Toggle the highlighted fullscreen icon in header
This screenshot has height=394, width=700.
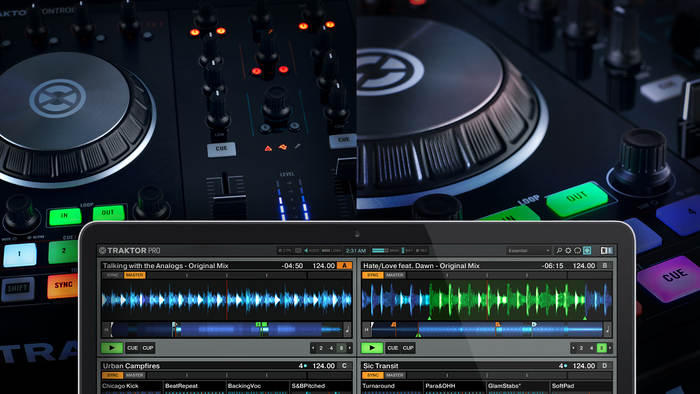click(x=587, y=251)
